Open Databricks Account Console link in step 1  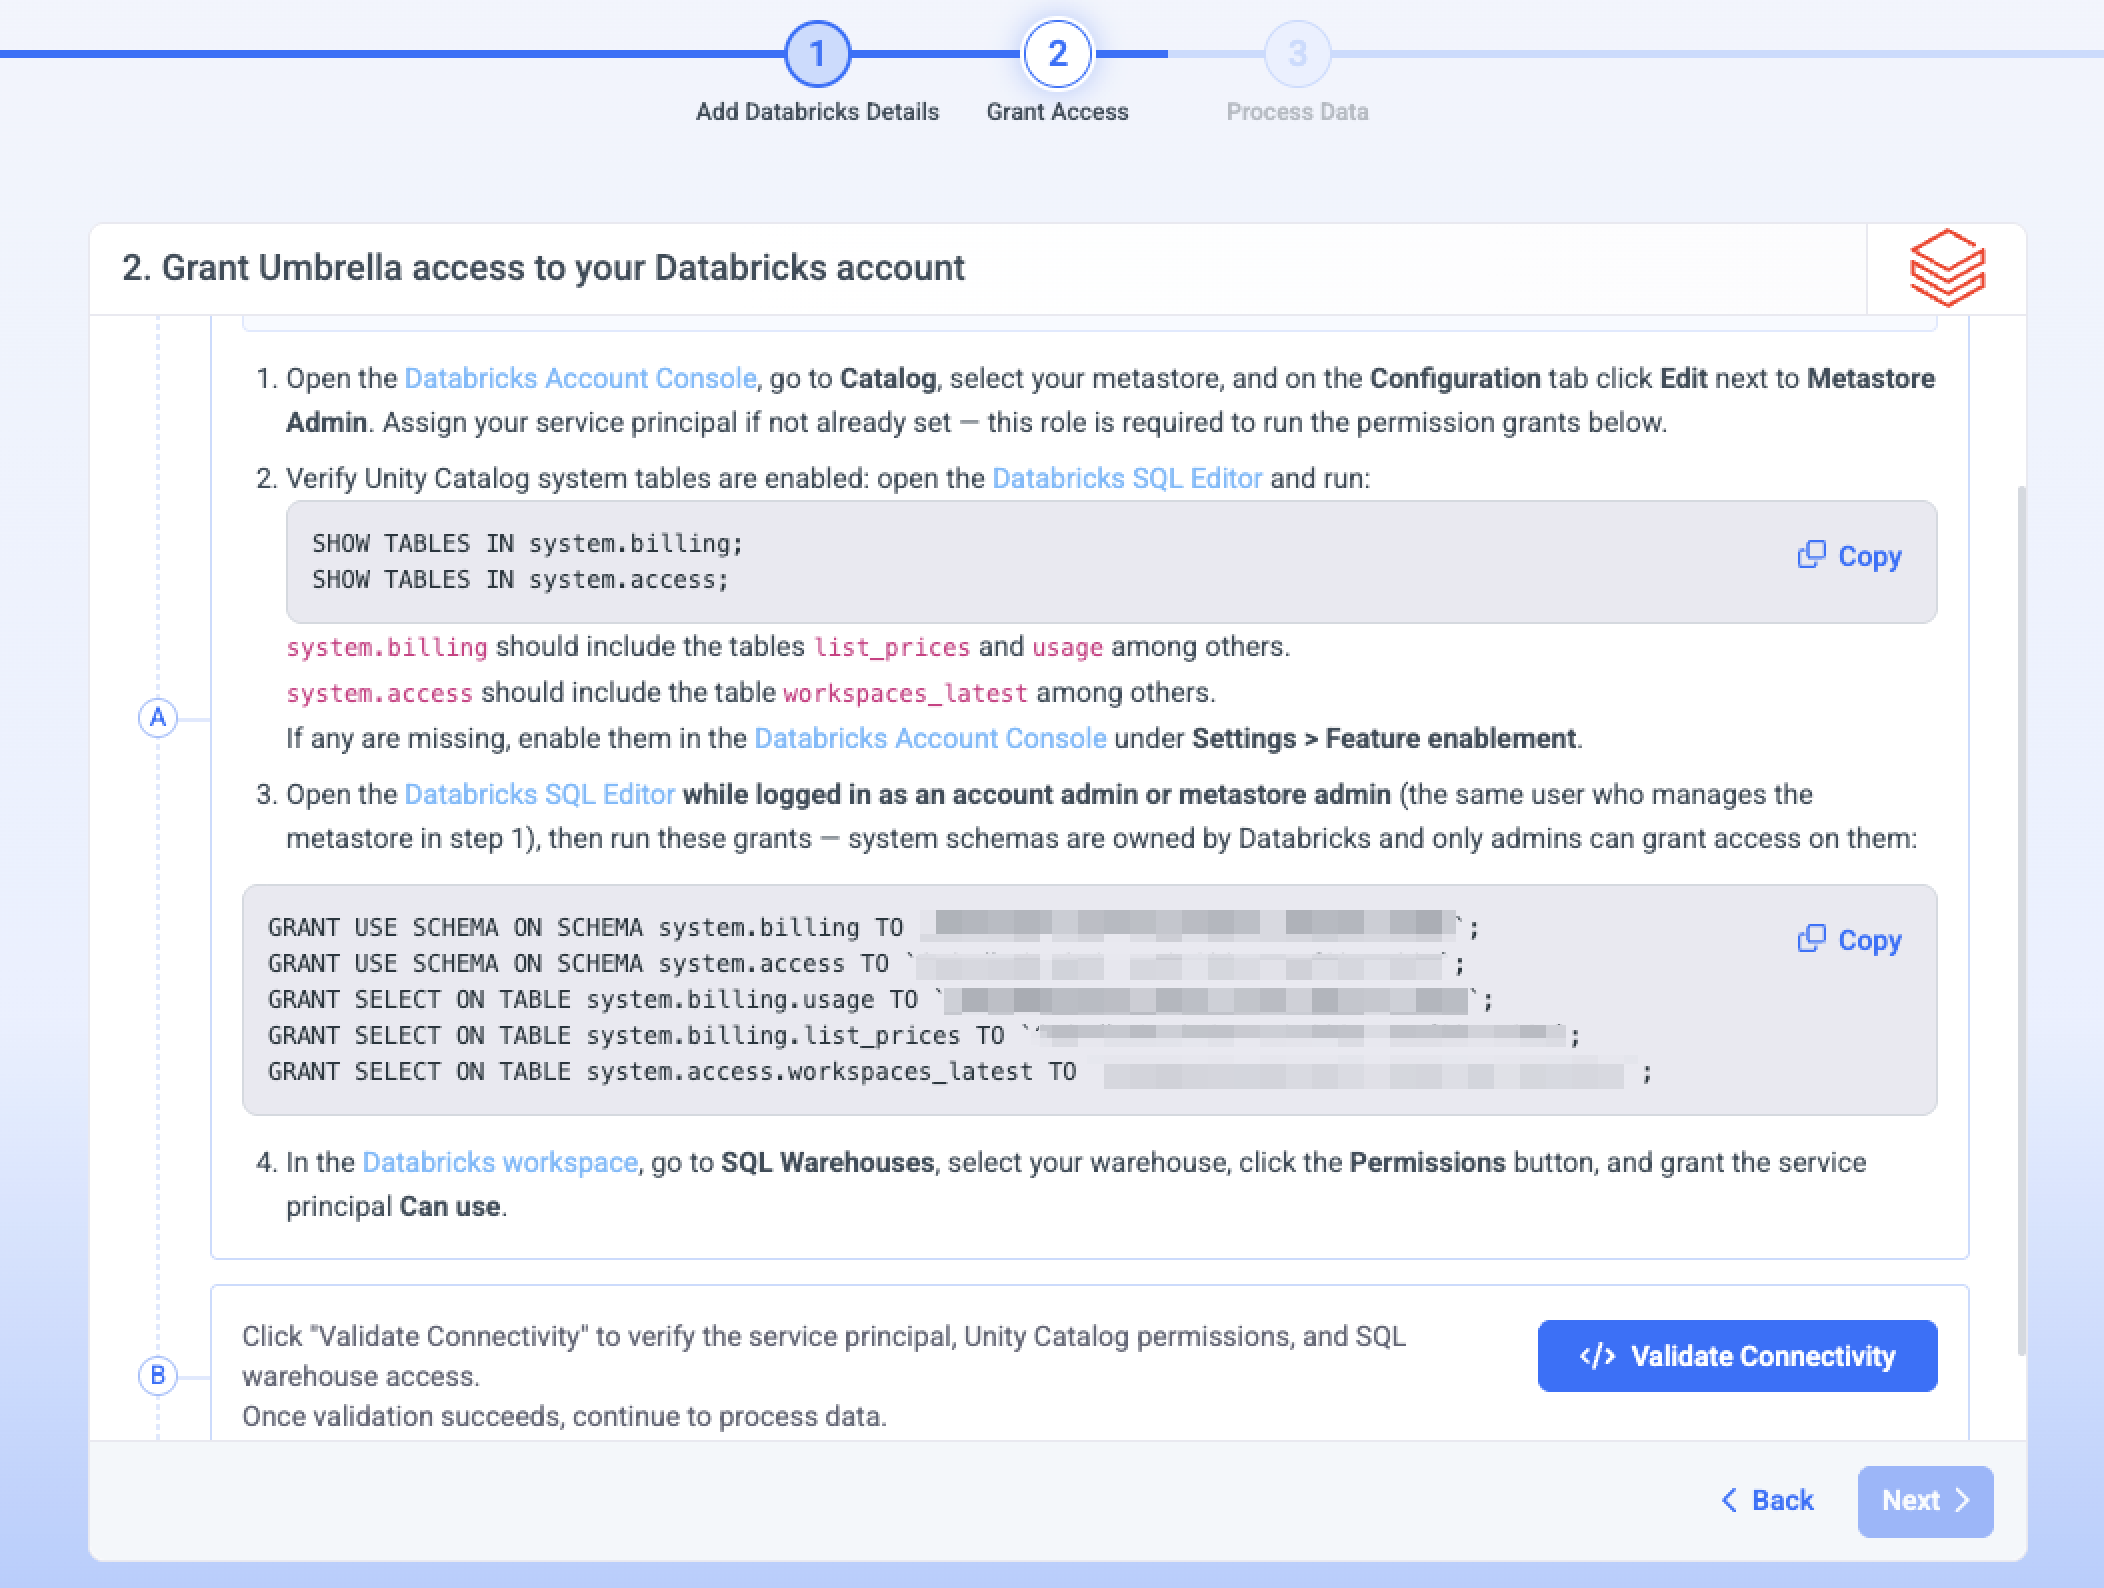[580, 378]
